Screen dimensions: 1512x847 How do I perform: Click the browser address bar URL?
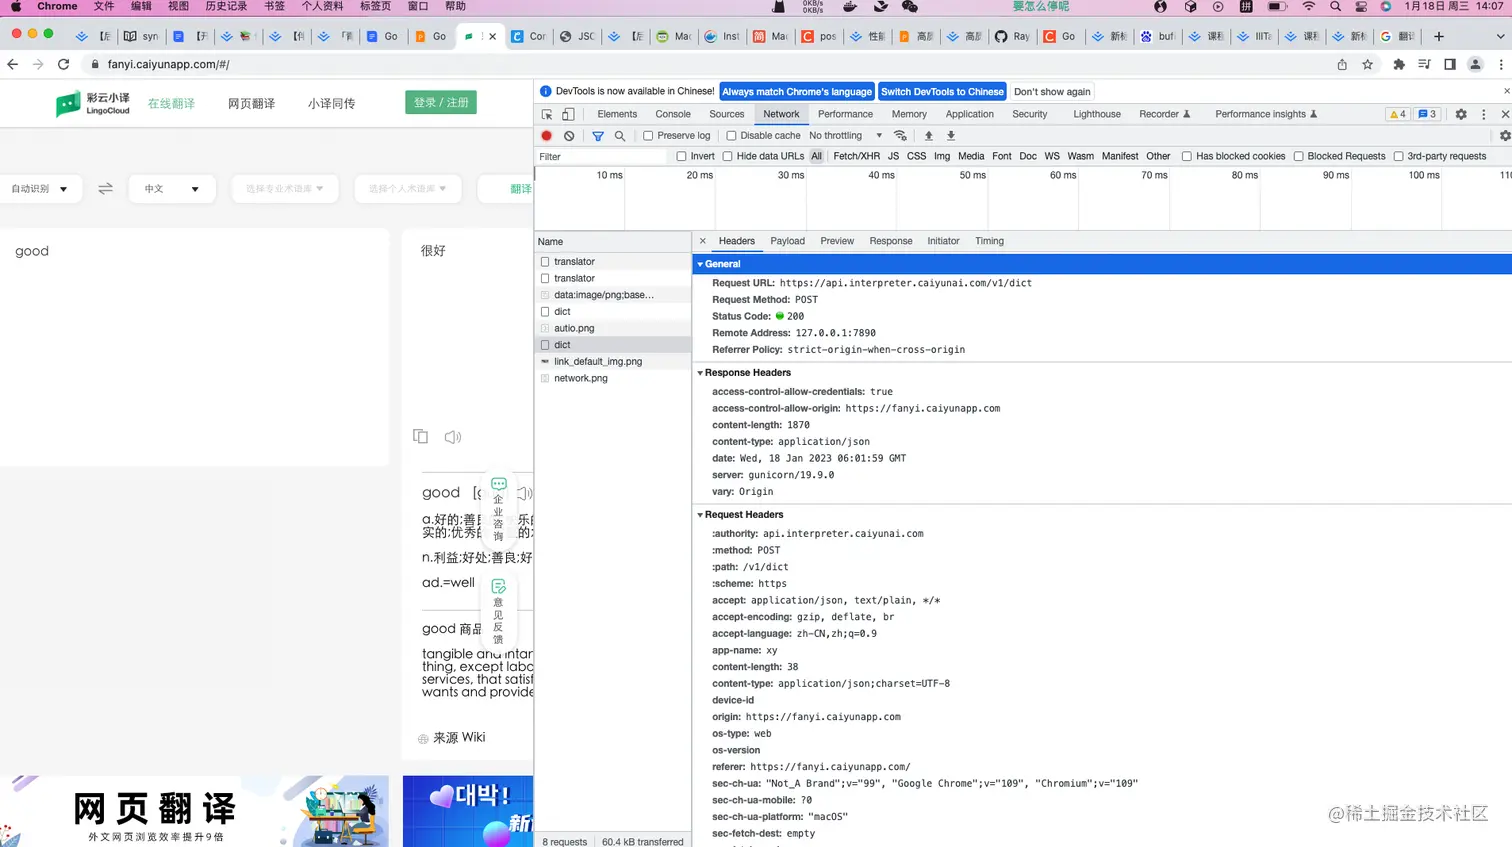[168, 64]
